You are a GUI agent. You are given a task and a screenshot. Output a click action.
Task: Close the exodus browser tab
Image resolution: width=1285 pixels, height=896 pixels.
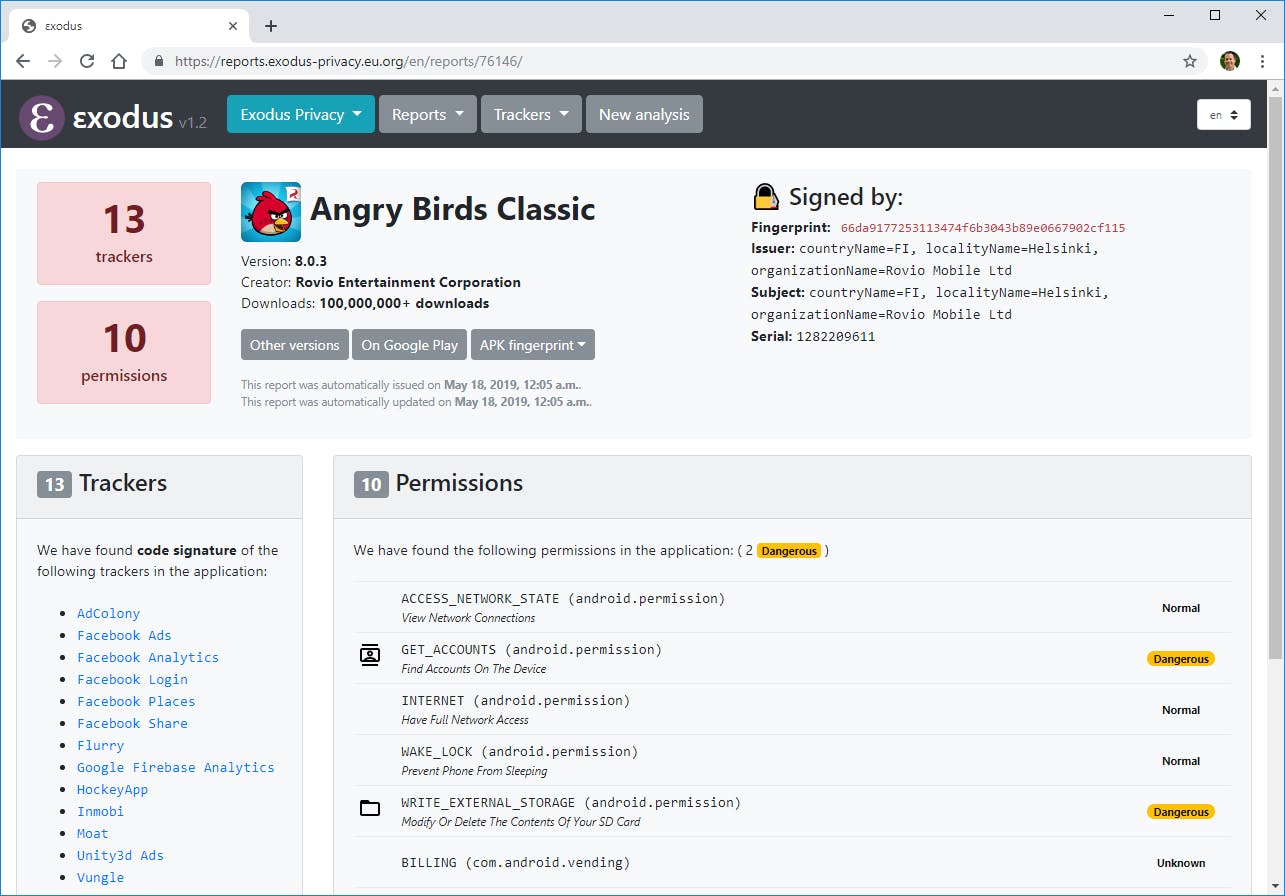click(233, 26)
